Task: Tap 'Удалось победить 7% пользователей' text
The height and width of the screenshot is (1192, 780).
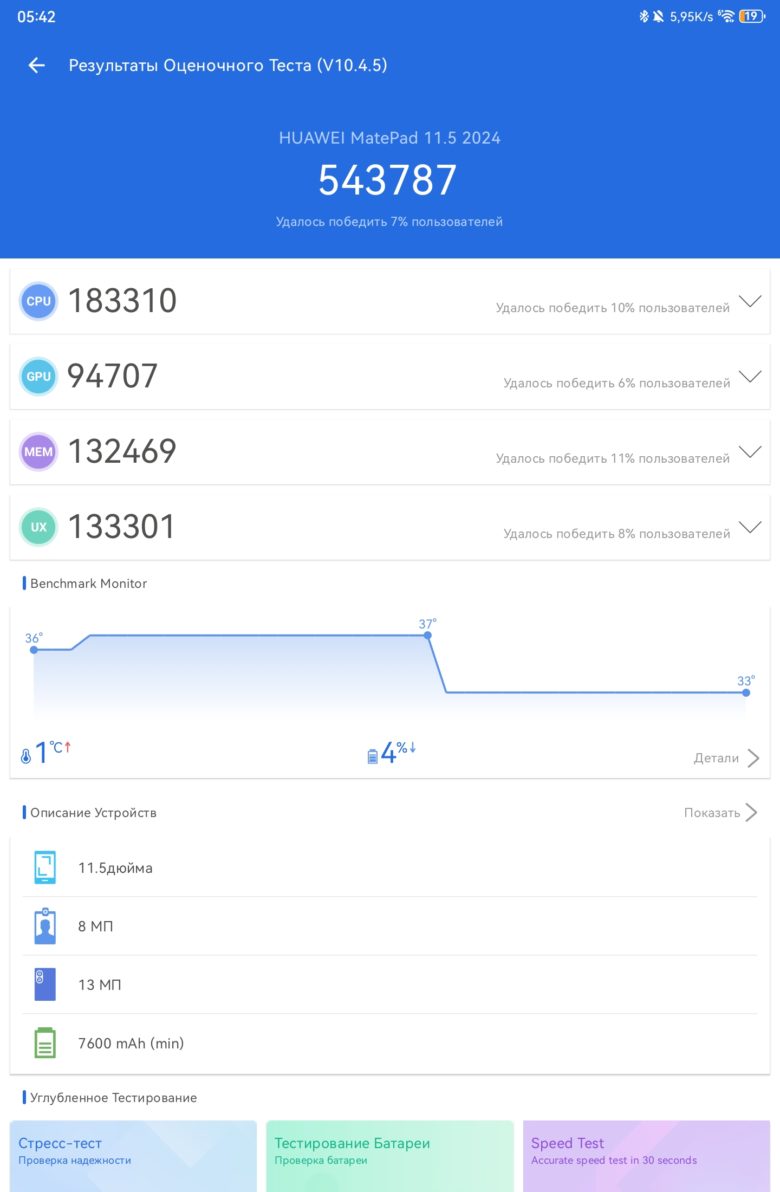Action: (x=389, y=222)
